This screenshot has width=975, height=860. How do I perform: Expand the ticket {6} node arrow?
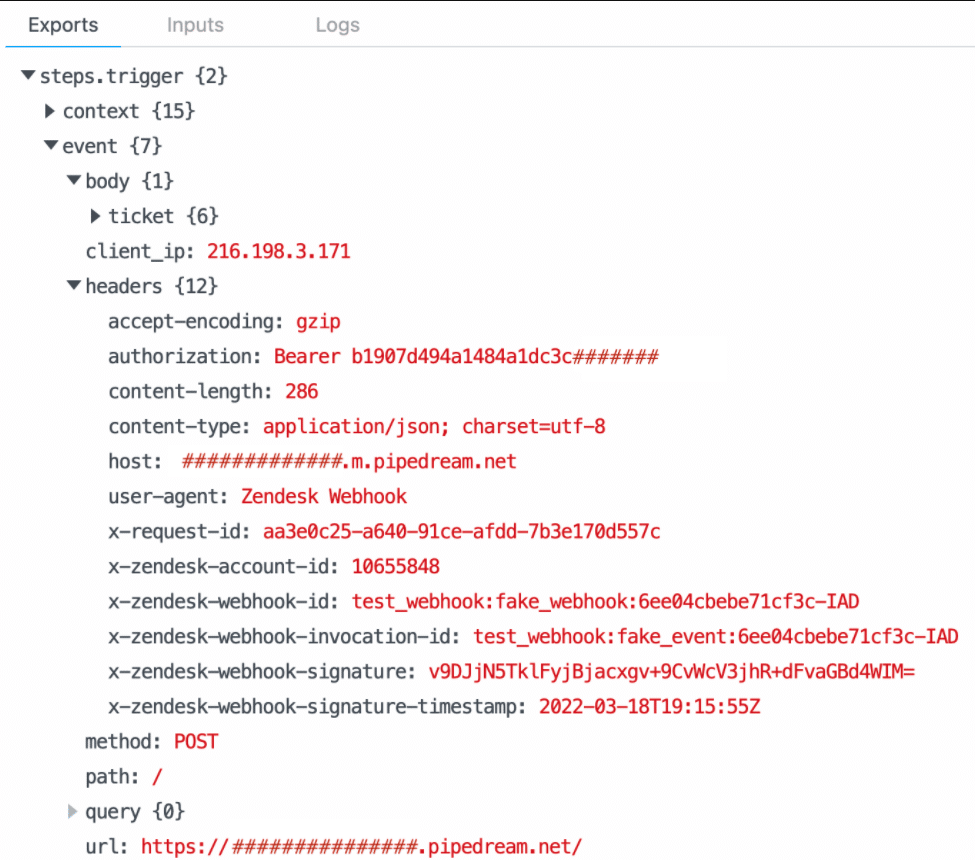(95, 216)
